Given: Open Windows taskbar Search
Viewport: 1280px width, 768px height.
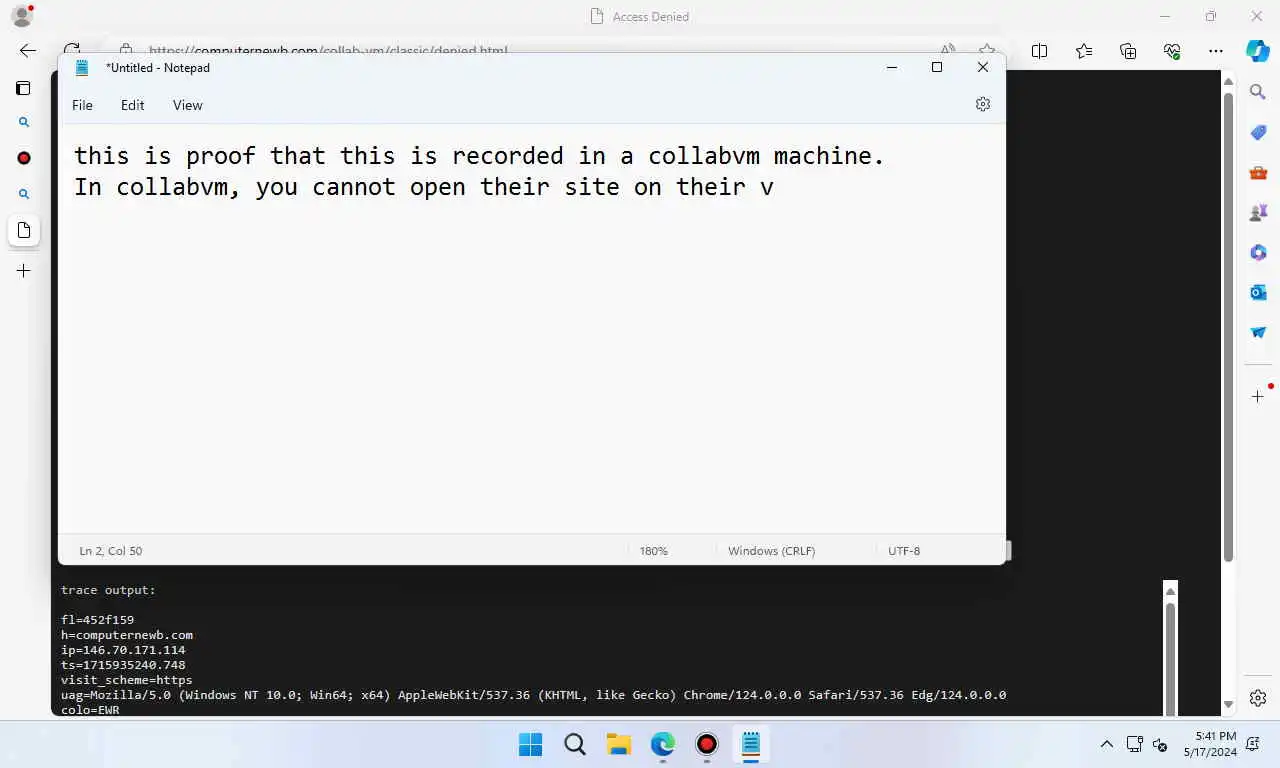Looking at the screenshot, I should coord(574,744).
